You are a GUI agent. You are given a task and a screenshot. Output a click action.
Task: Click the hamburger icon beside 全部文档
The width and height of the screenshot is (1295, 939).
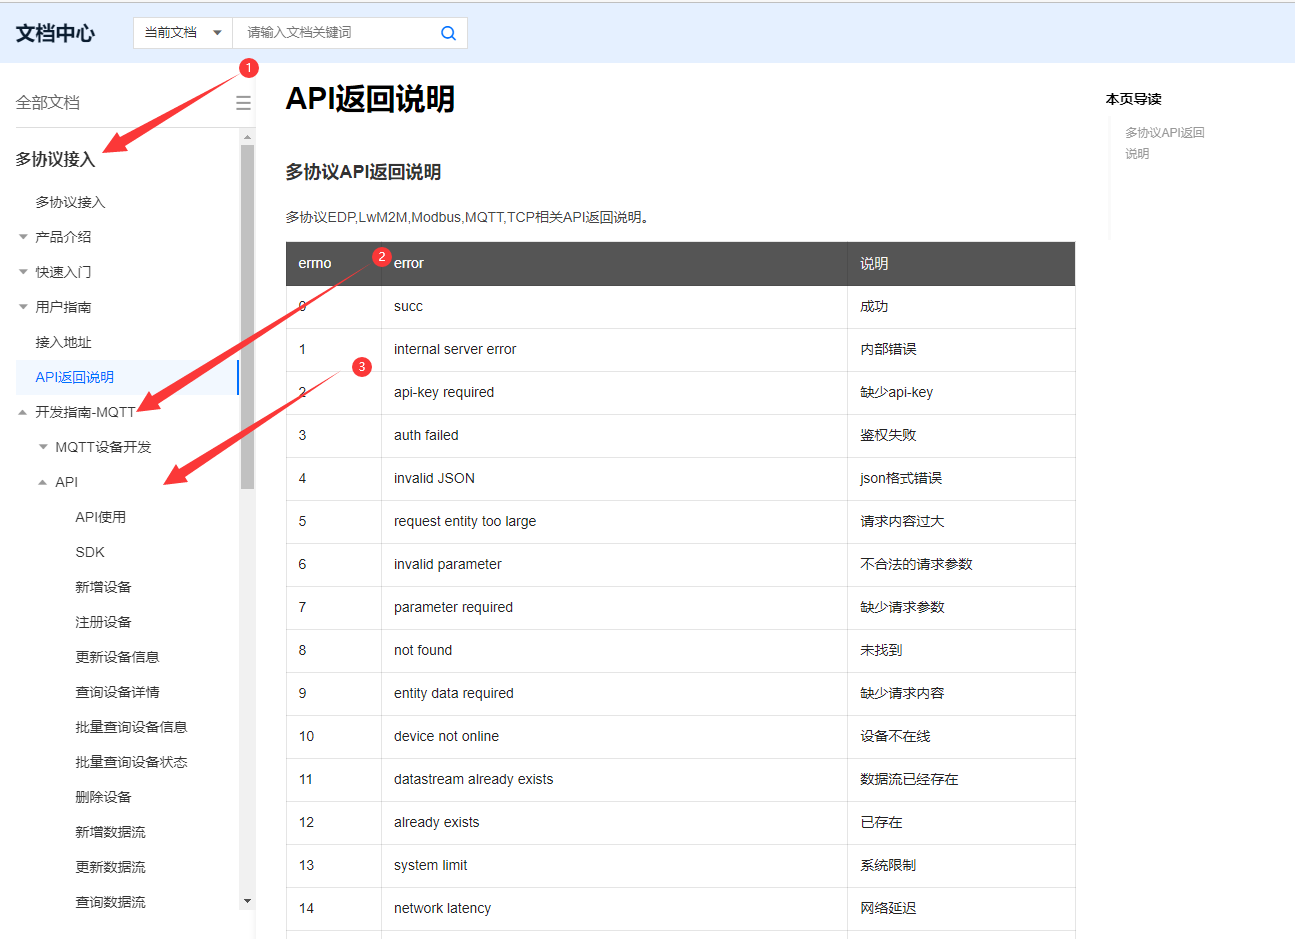coord(243,101)
